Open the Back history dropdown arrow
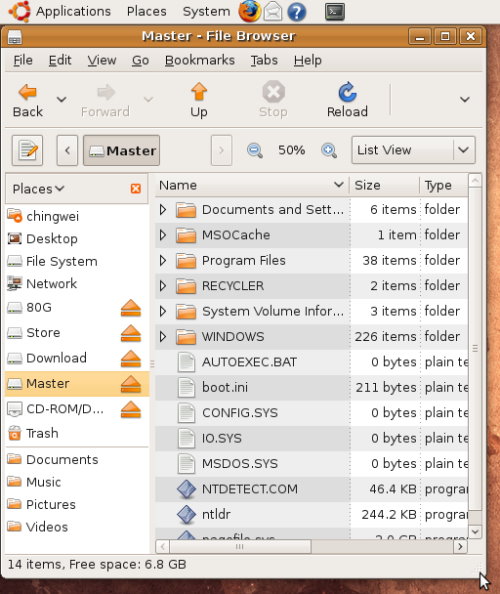Viewport: 500px width, 594px height. tap(61, 100)
